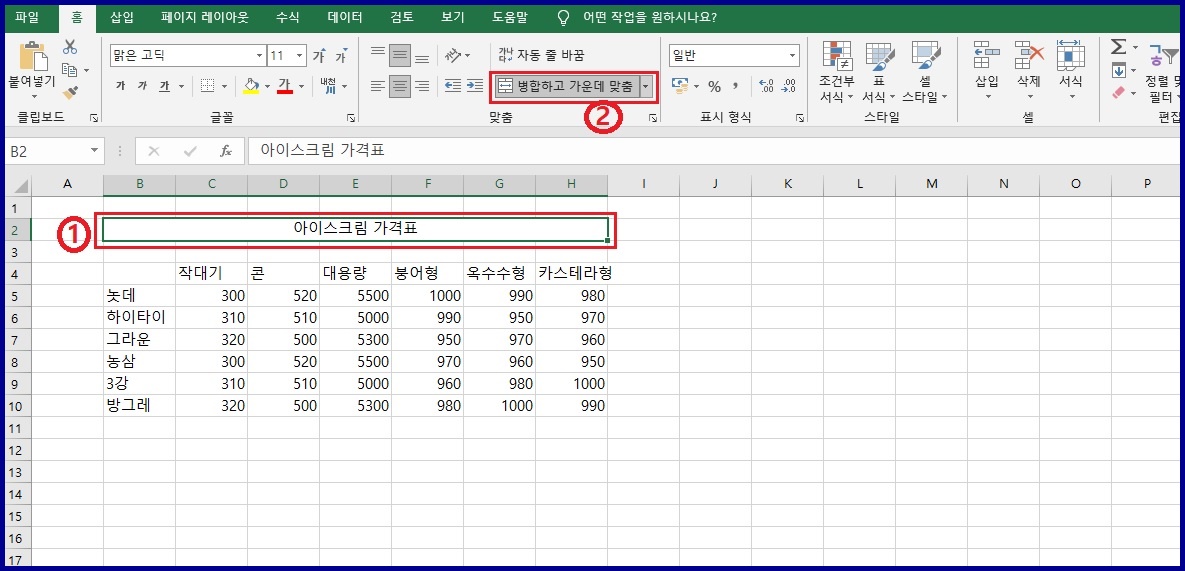Viewport: 1185px width, 571px height.
Task: Open 조건부 서식 conditional formatting
Action: tap(837, 73)
